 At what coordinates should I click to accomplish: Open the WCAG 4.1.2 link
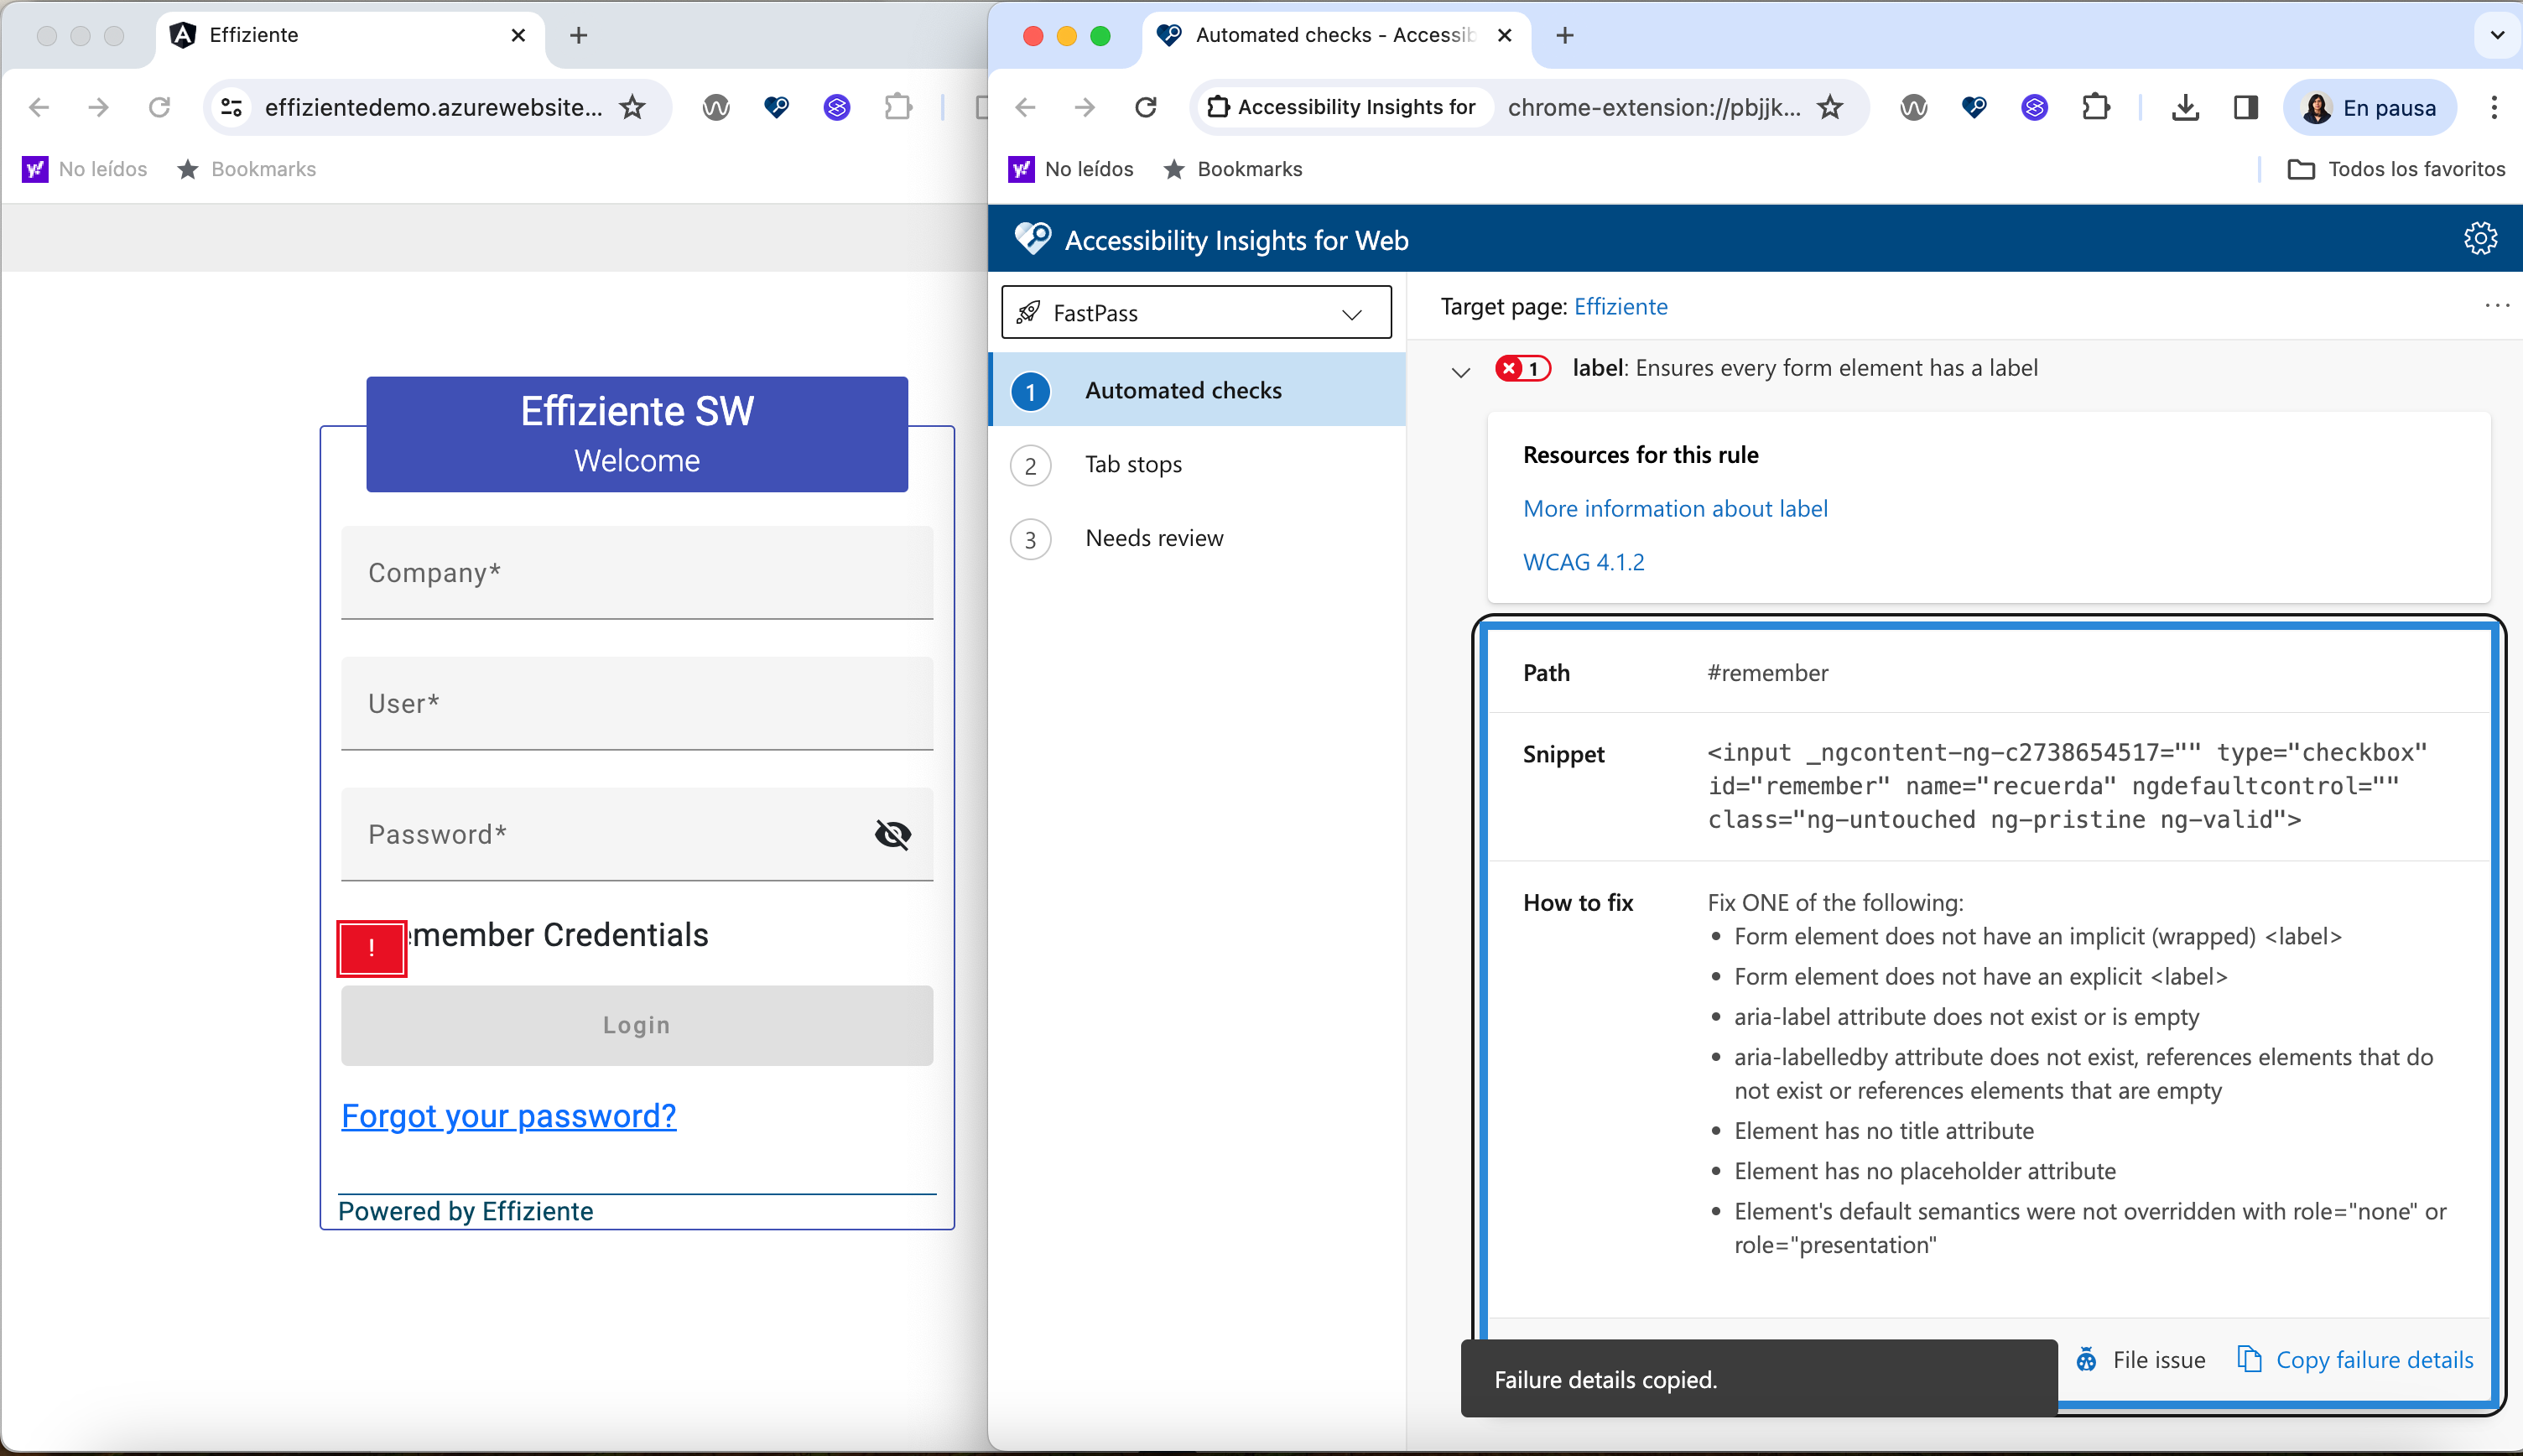pyautogui.click(x=1583, y=562)
